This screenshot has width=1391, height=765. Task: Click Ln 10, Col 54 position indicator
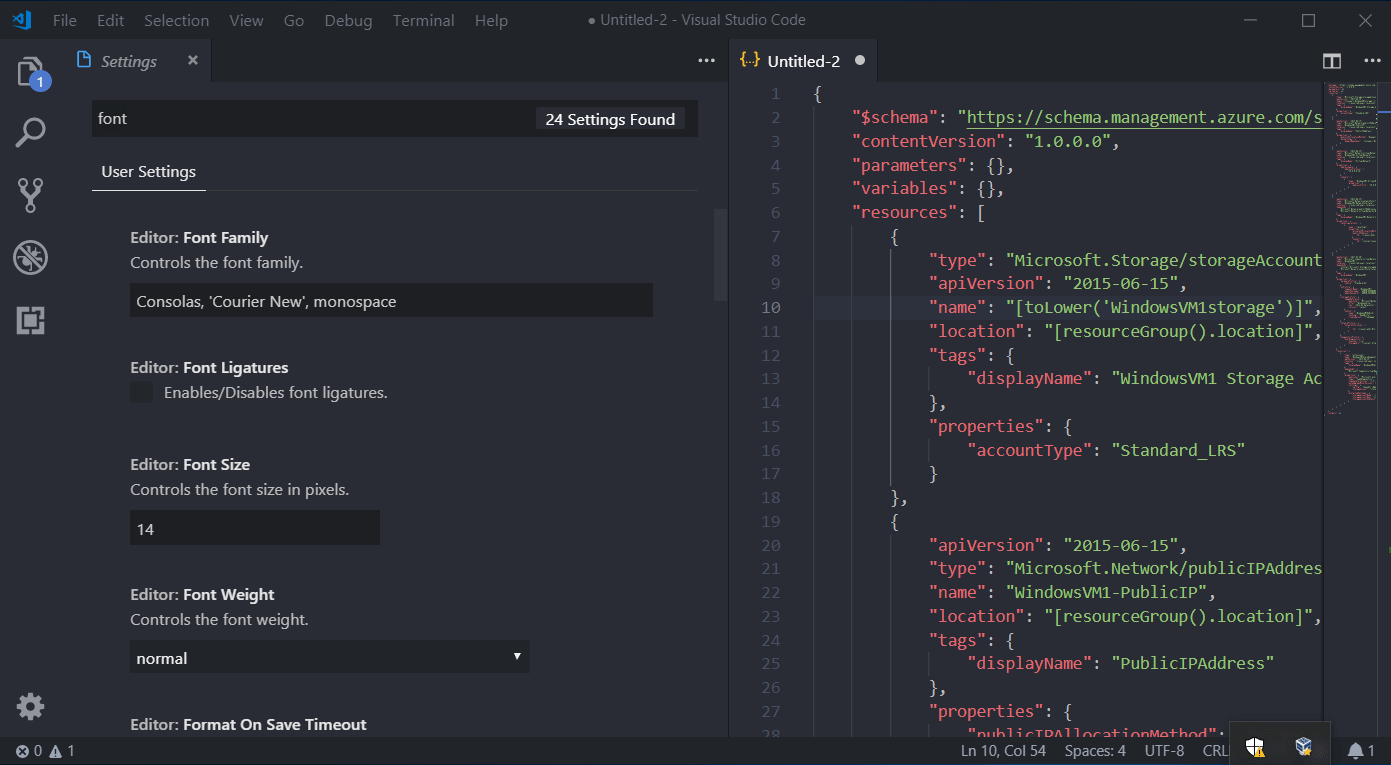(x=1004, y=750)
